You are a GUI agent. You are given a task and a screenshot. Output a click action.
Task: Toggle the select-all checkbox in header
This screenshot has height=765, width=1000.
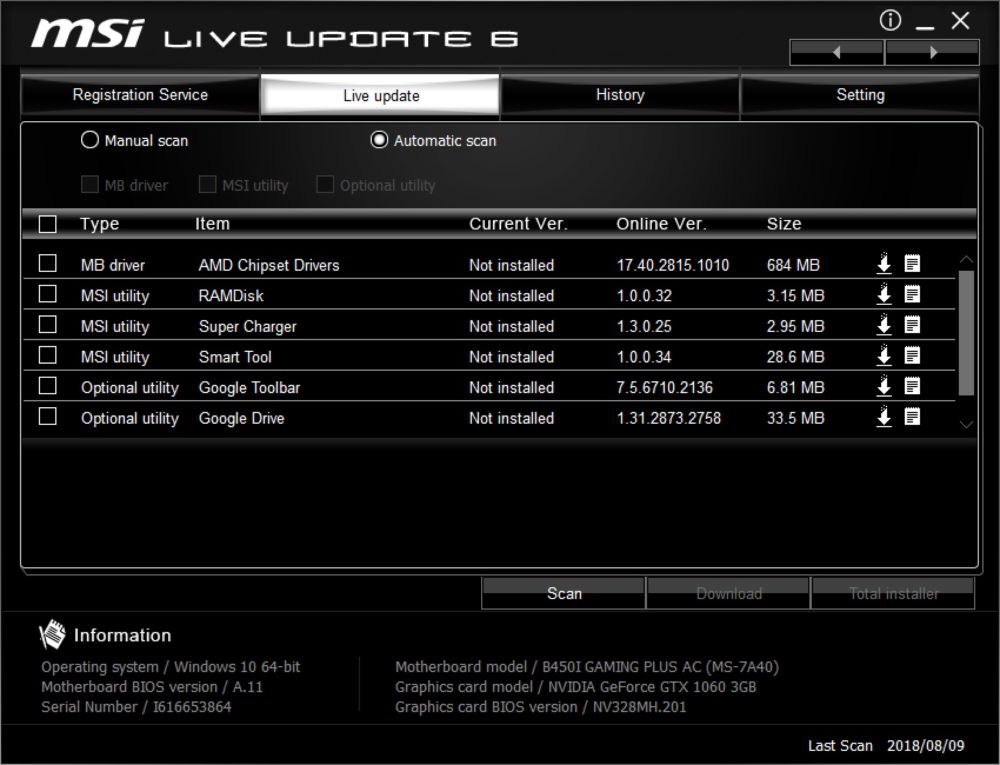48,224
